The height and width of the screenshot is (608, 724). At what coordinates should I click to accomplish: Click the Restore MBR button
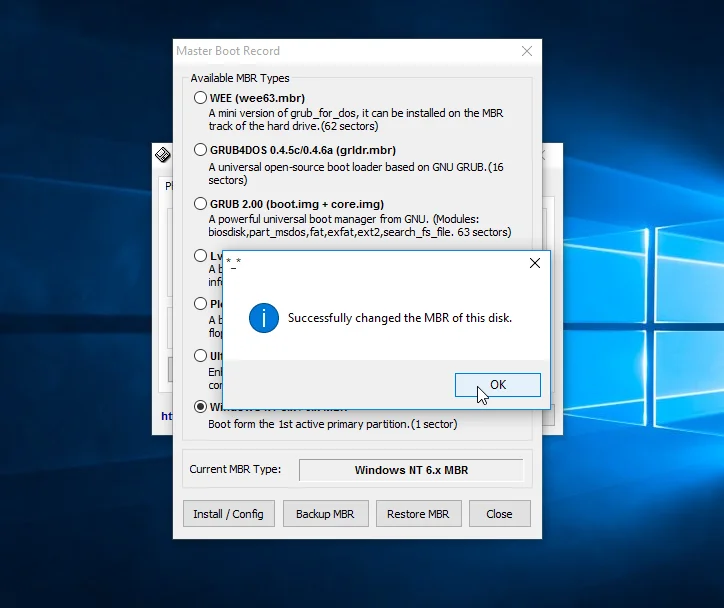(x=418, y=514)
